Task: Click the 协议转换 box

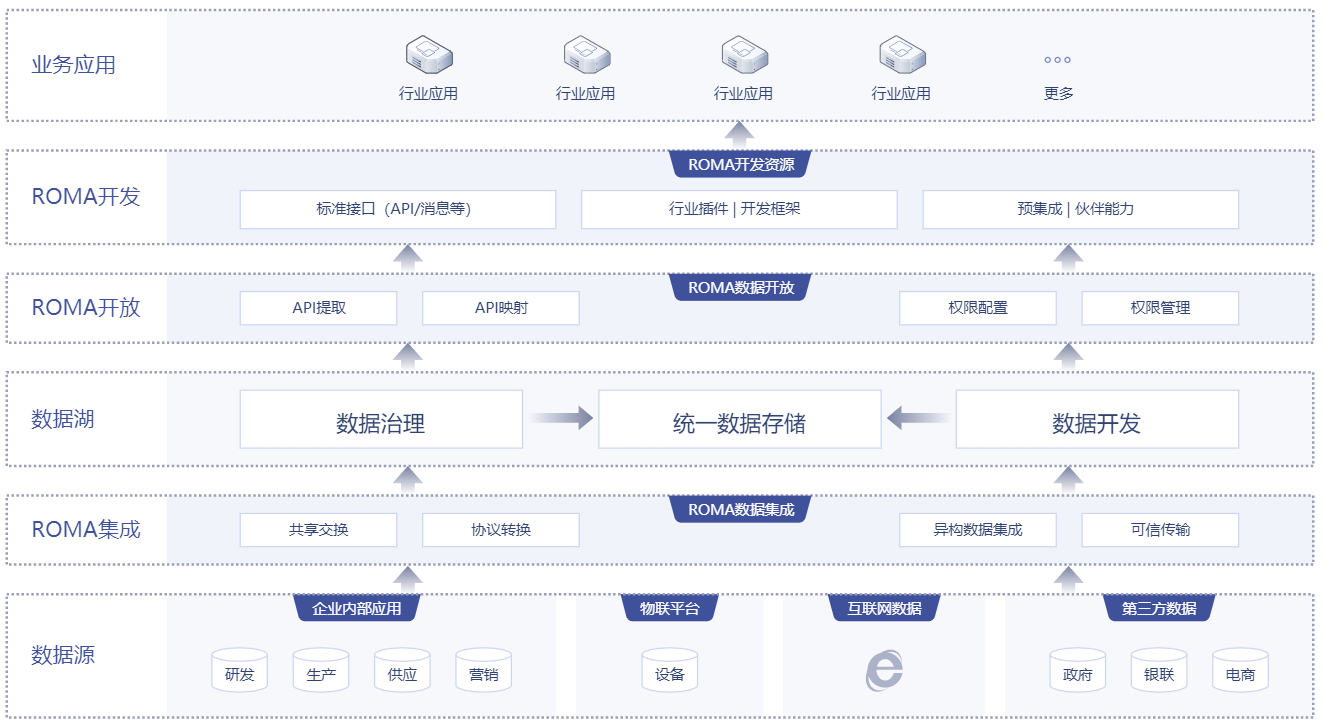Action: (501, 530)
